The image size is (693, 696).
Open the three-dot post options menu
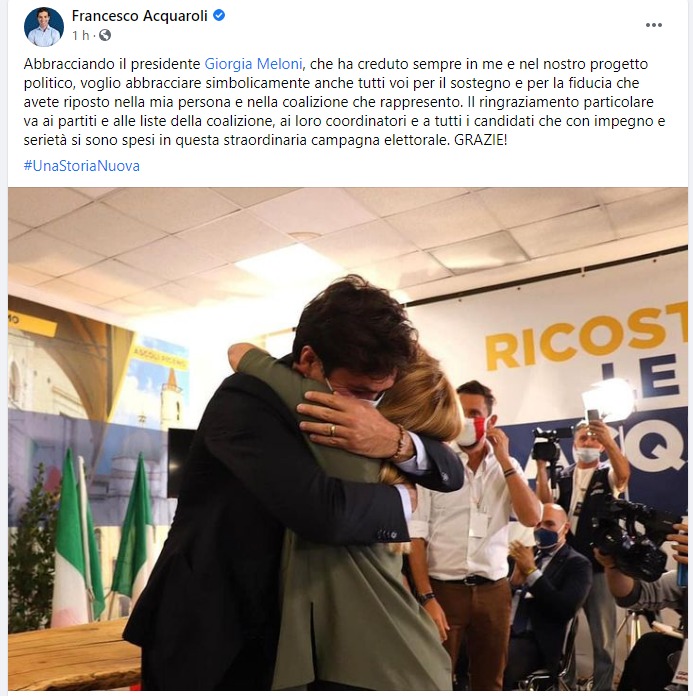click(x=653, y=25)
